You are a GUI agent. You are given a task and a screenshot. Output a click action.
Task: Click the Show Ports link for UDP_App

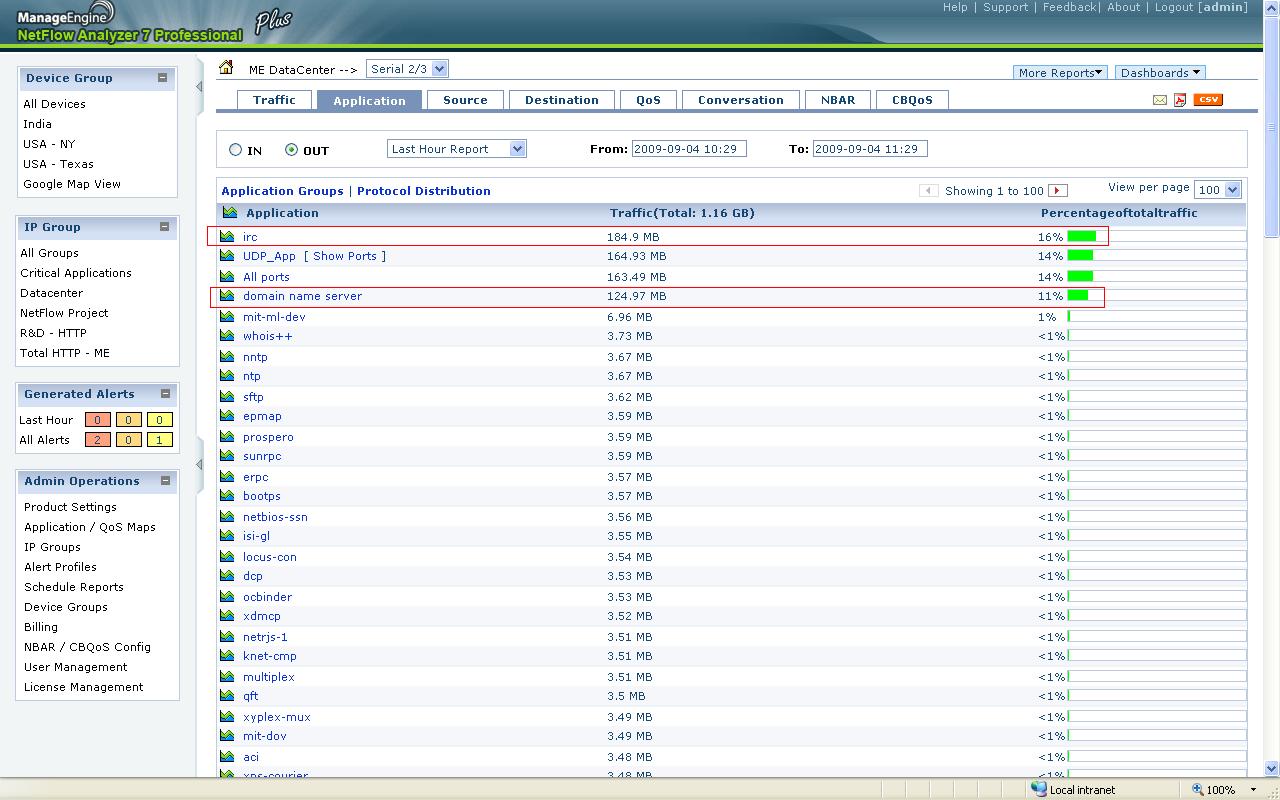click(x=345, y=256)
